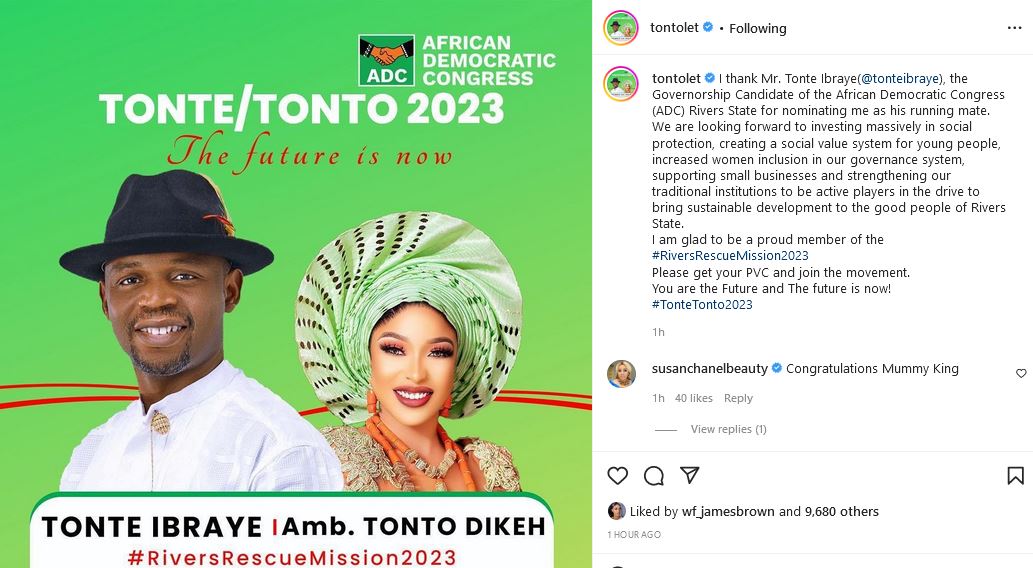The image size is (1033, 568).
Task: Like susanchanelbeauty's comment heart
Action: point(1021,373)
